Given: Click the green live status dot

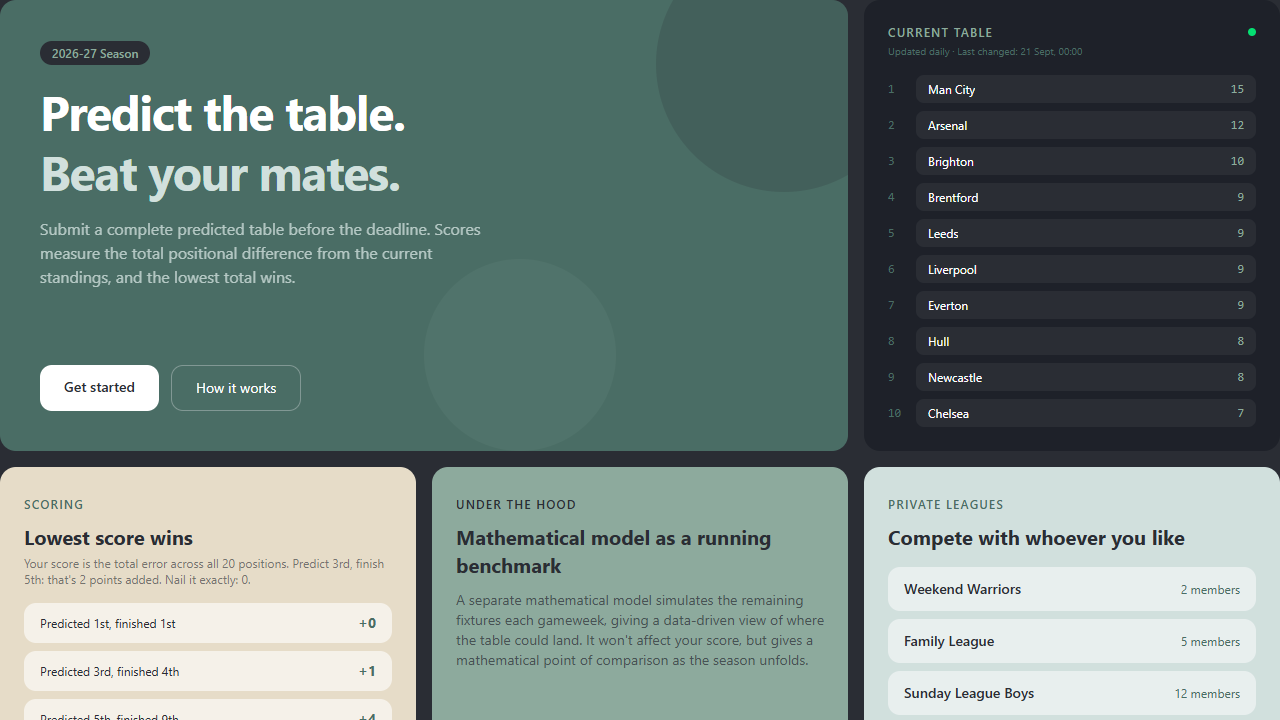Looking at the screenshot, I should (1251, 32).
